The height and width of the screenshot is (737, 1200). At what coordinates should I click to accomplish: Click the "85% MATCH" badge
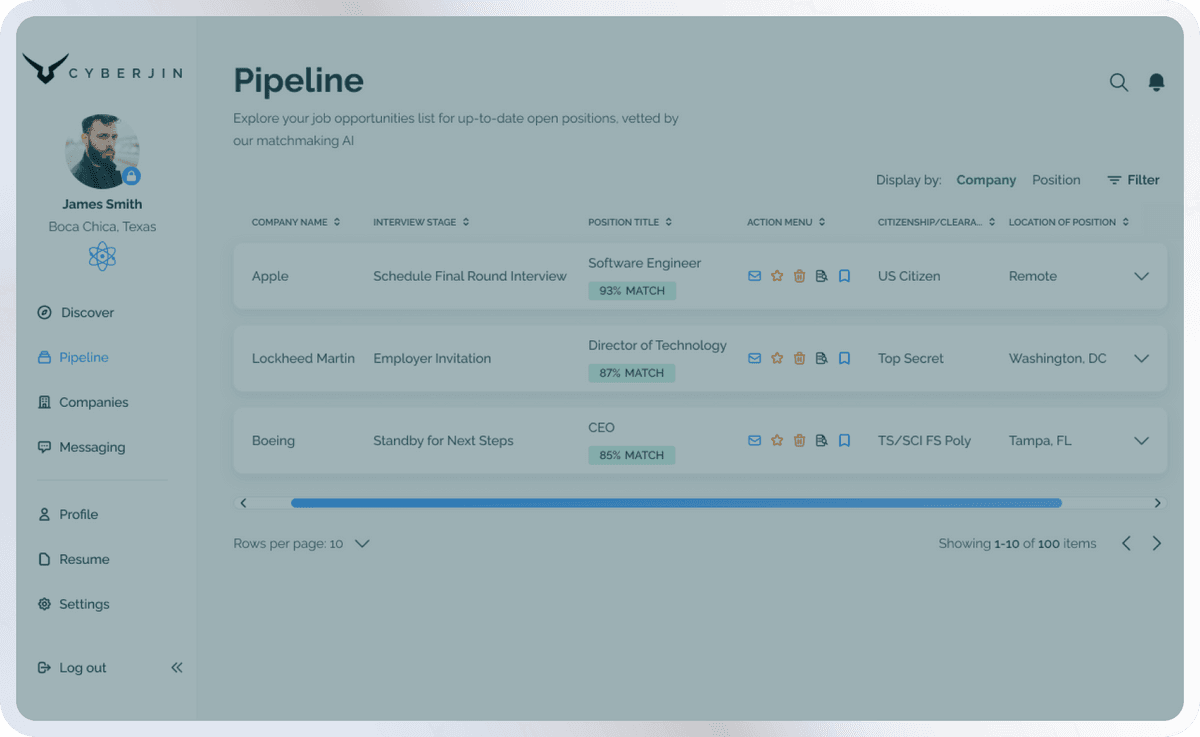point(632,455)
